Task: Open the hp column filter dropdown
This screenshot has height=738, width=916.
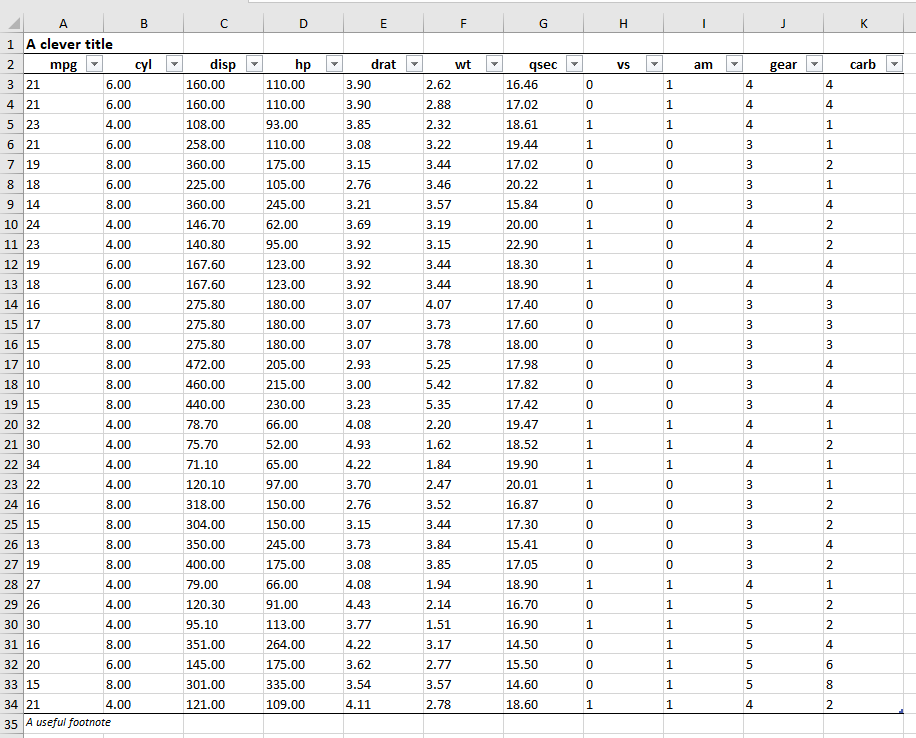Action: point(334,64)
